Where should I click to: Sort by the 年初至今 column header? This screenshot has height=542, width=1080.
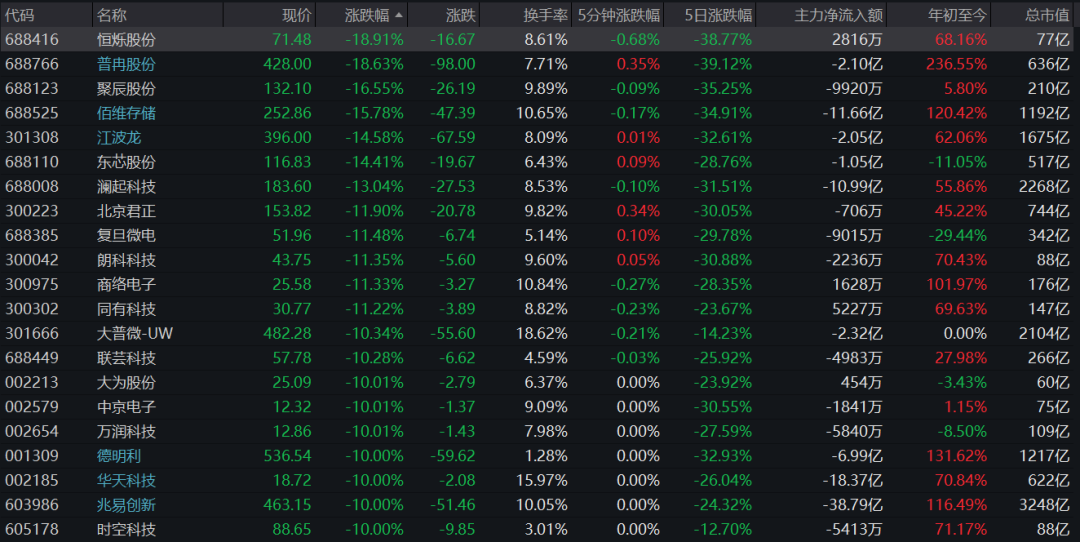957,15
